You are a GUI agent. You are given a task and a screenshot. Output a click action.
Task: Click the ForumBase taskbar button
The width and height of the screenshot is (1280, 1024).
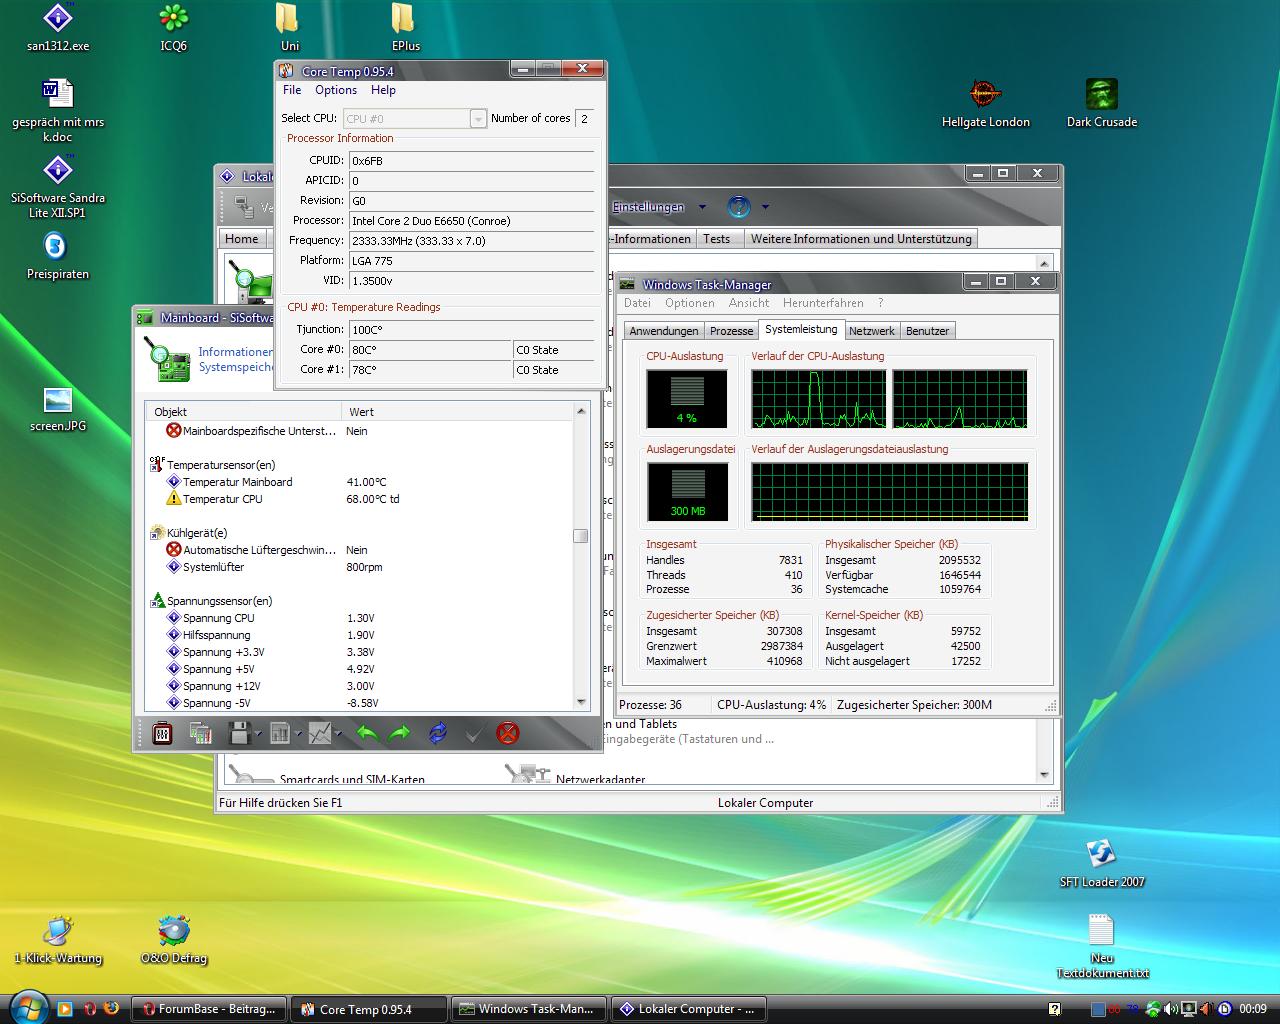[x=210, y=1009]
